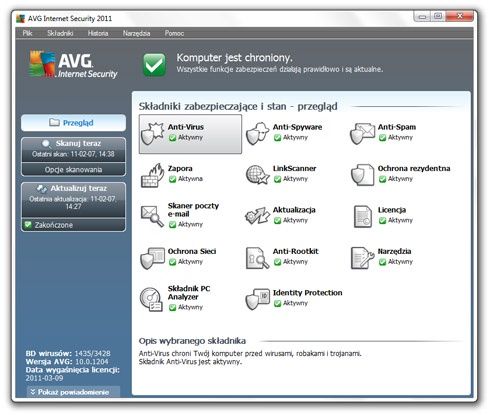The width and height of the screenshot is (490, 415).
Task: Click the virus DB value 1435/3428
Action: pyautogui.click(x=92, y=353)
